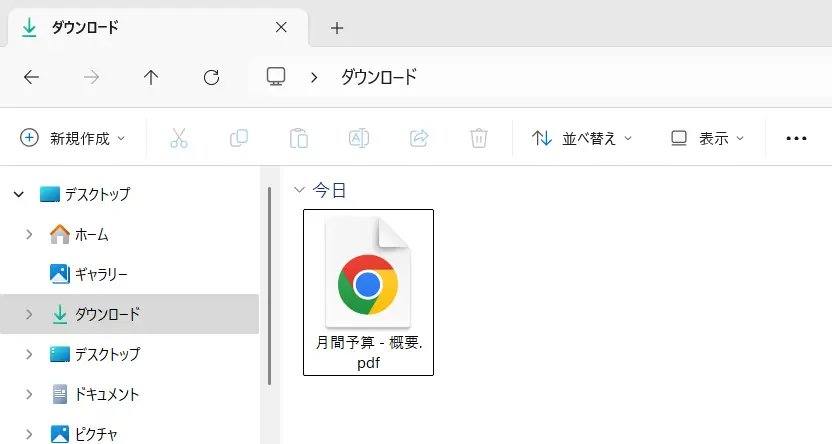Expand the address bar chevron before ダウンロード
Viewport: 832px width, 444px height.
(x=314, y=77)
